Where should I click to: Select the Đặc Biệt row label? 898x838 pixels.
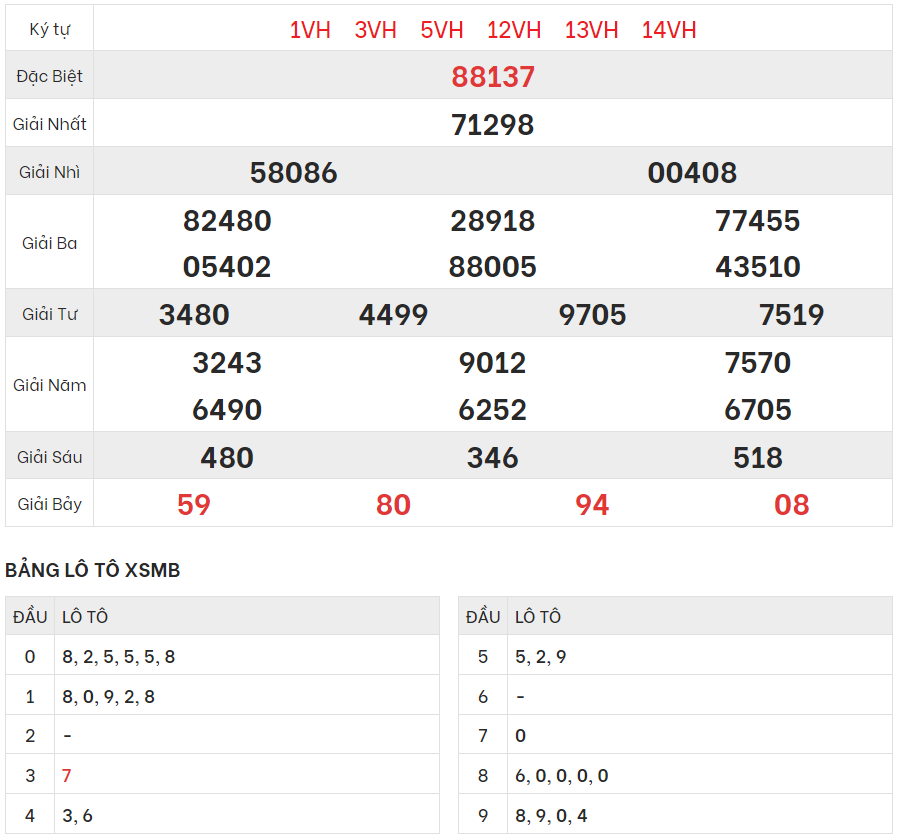click(x=50, y=77)
